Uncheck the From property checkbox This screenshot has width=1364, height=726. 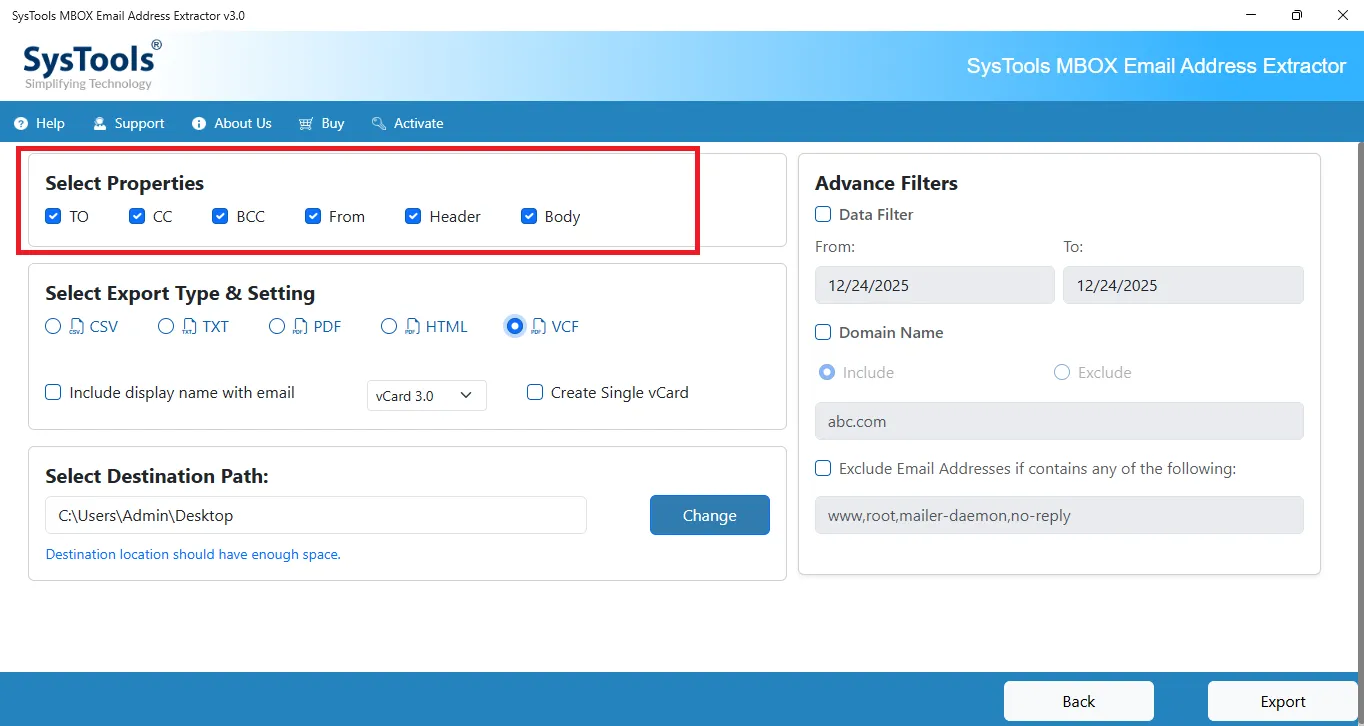click(x=313, y=216)
